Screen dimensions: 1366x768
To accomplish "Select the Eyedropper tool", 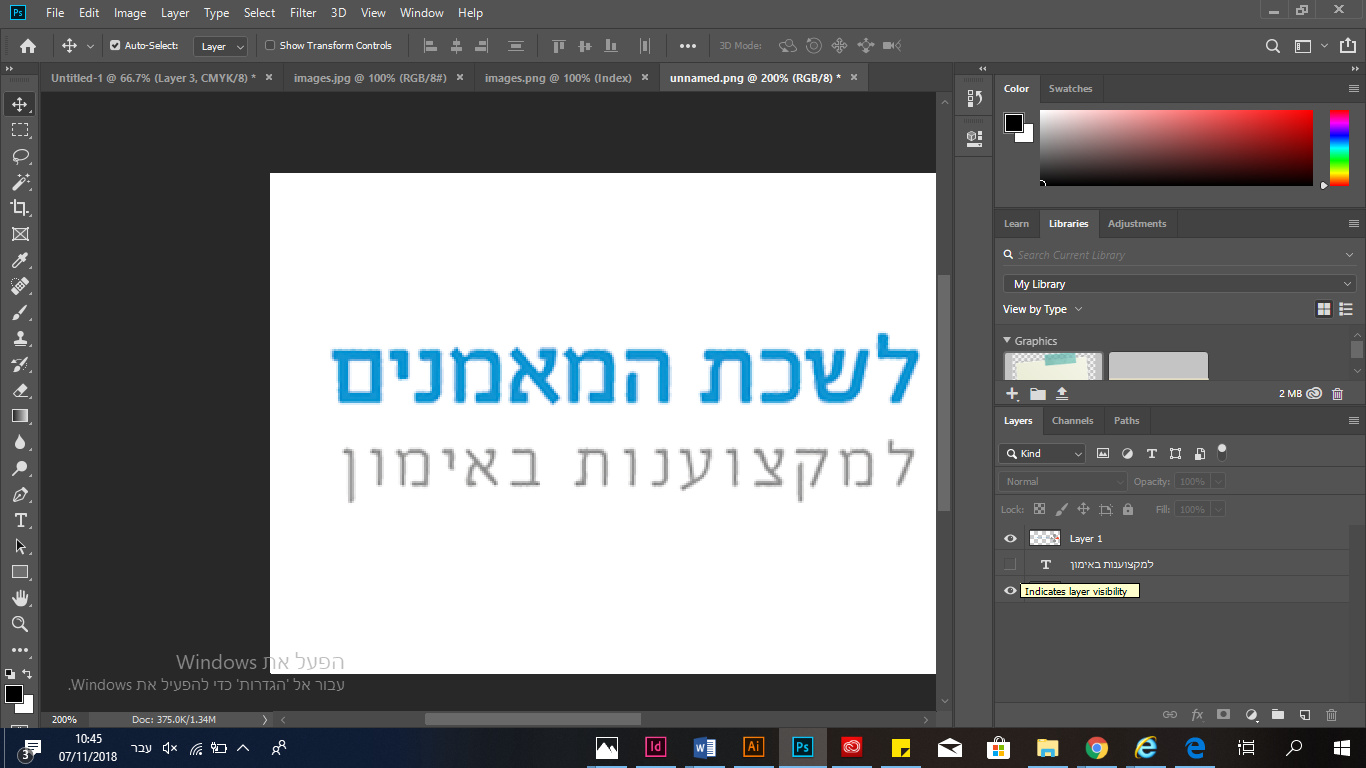I will tap(20, 260).
